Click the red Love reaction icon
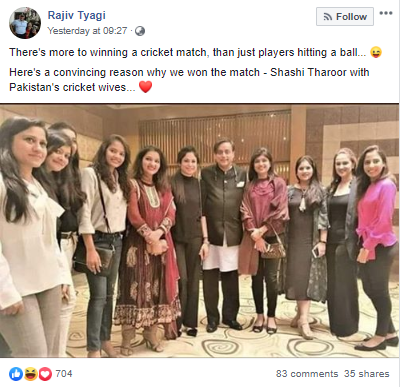The width and height of the screenshot is (400, 387). click(x=45, y=374)
